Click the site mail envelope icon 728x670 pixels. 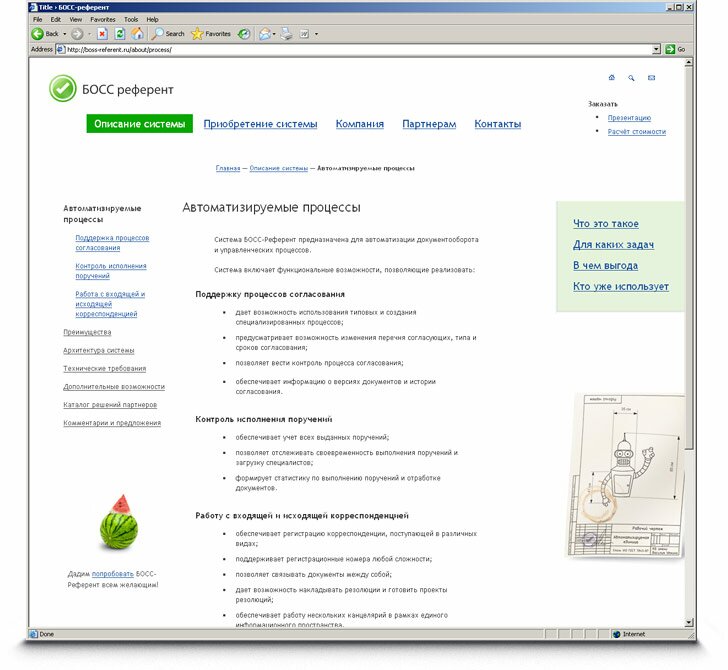pos(651,78)
